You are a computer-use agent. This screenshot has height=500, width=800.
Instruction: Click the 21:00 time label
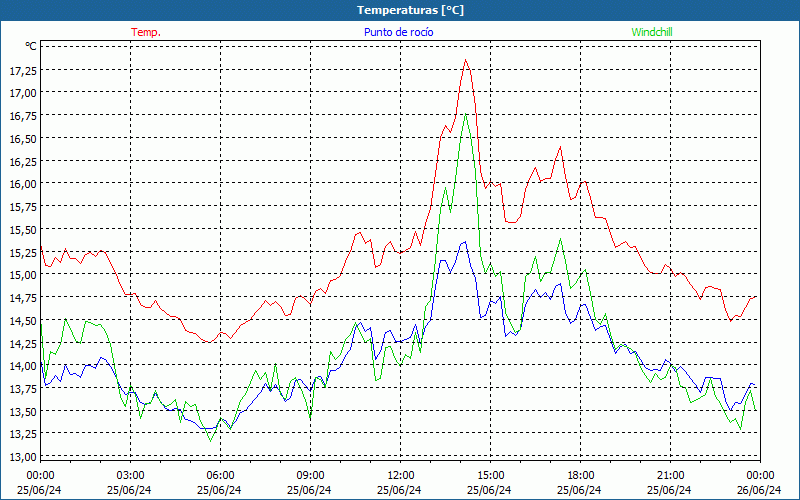[x=670, y=476]
